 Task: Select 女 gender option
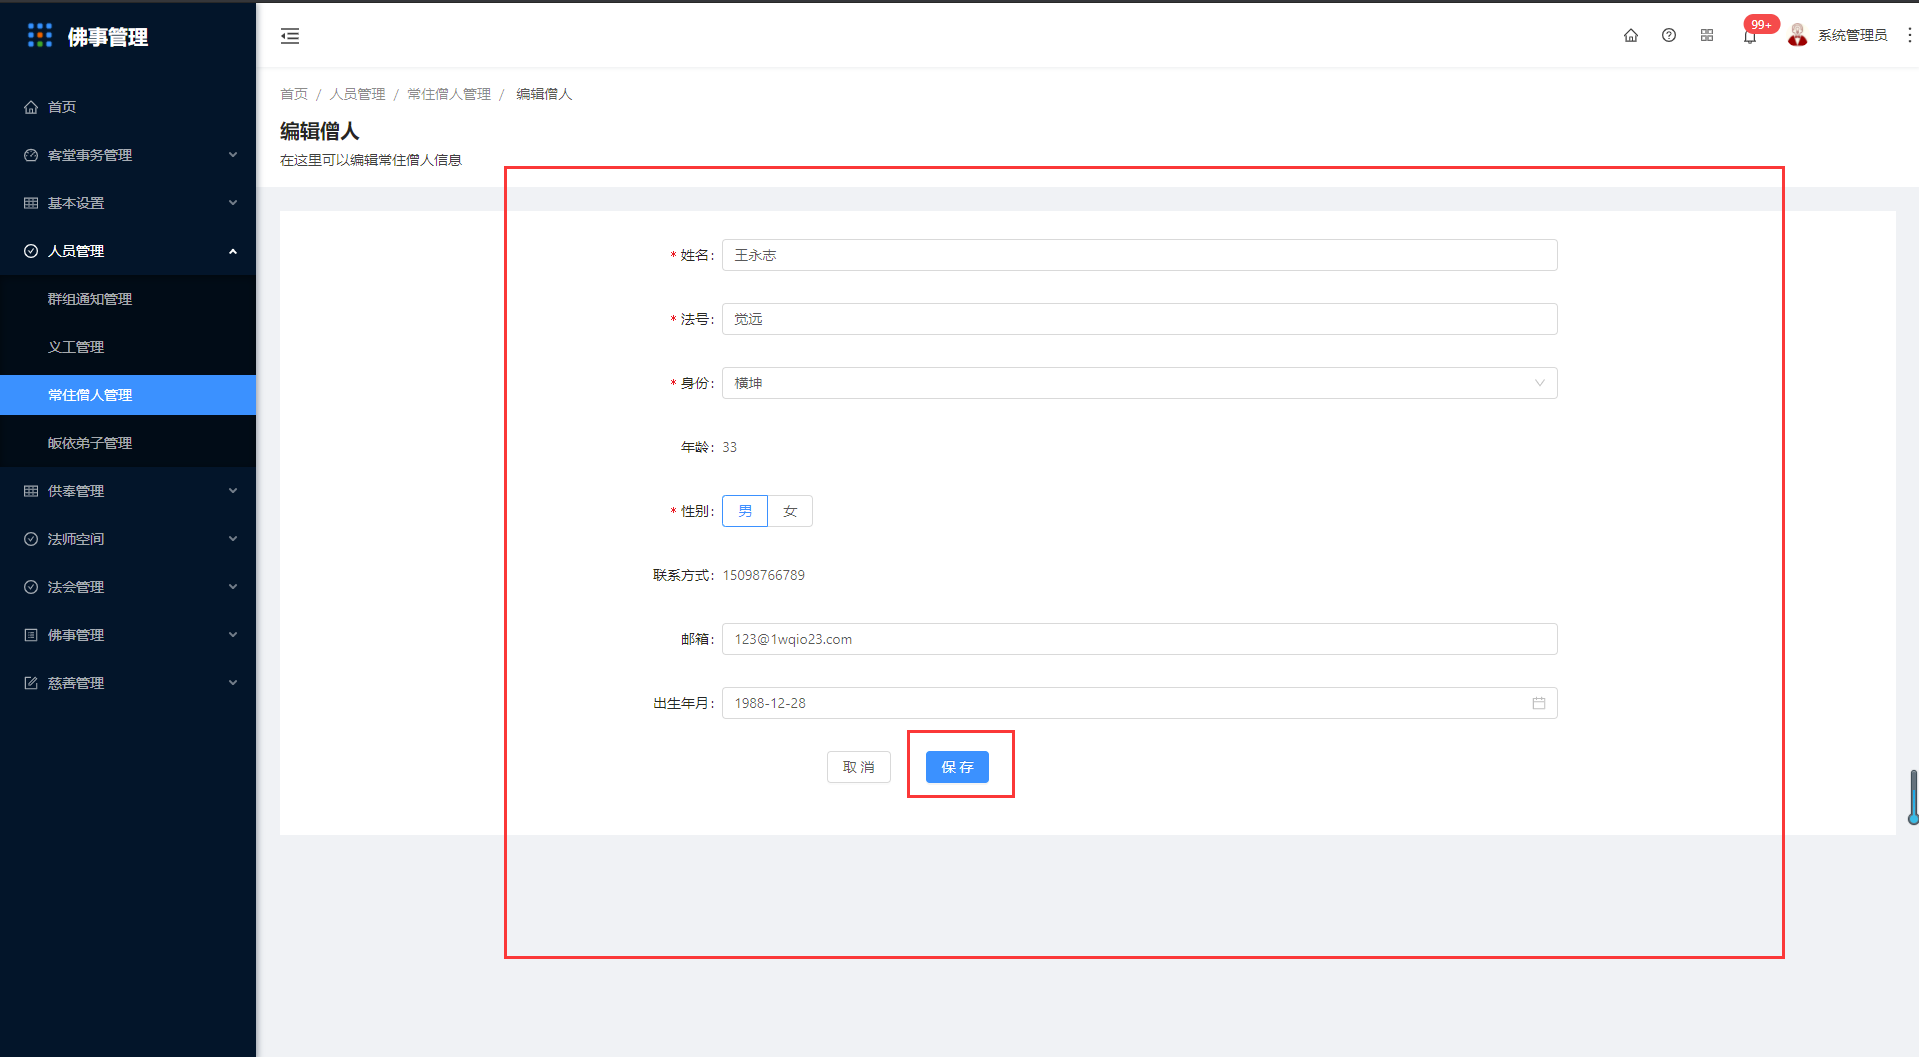pos(790,511)
